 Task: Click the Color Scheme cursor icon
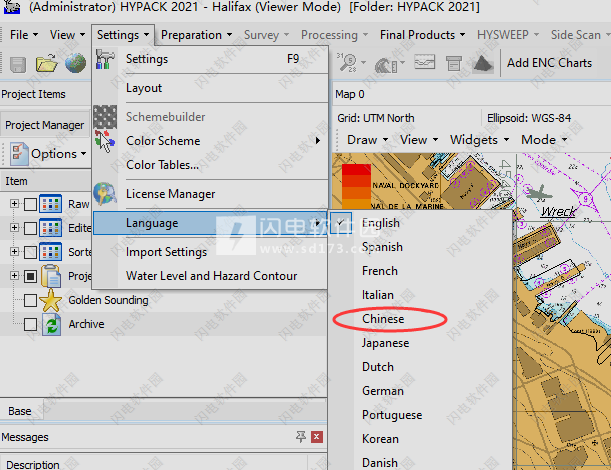104,141
